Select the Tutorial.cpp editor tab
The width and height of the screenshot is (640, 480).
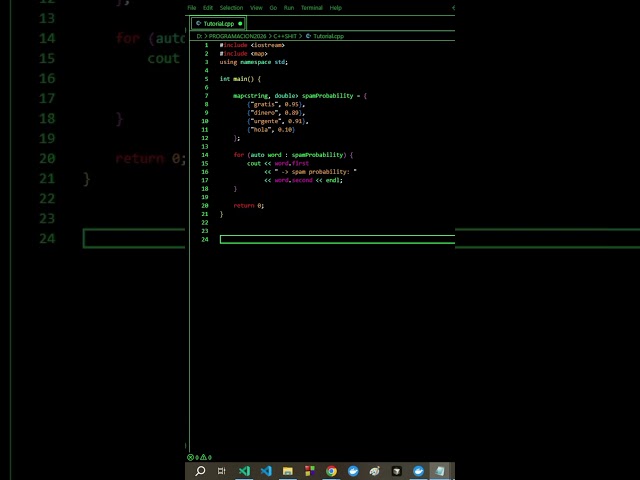(x=218, y=24)
